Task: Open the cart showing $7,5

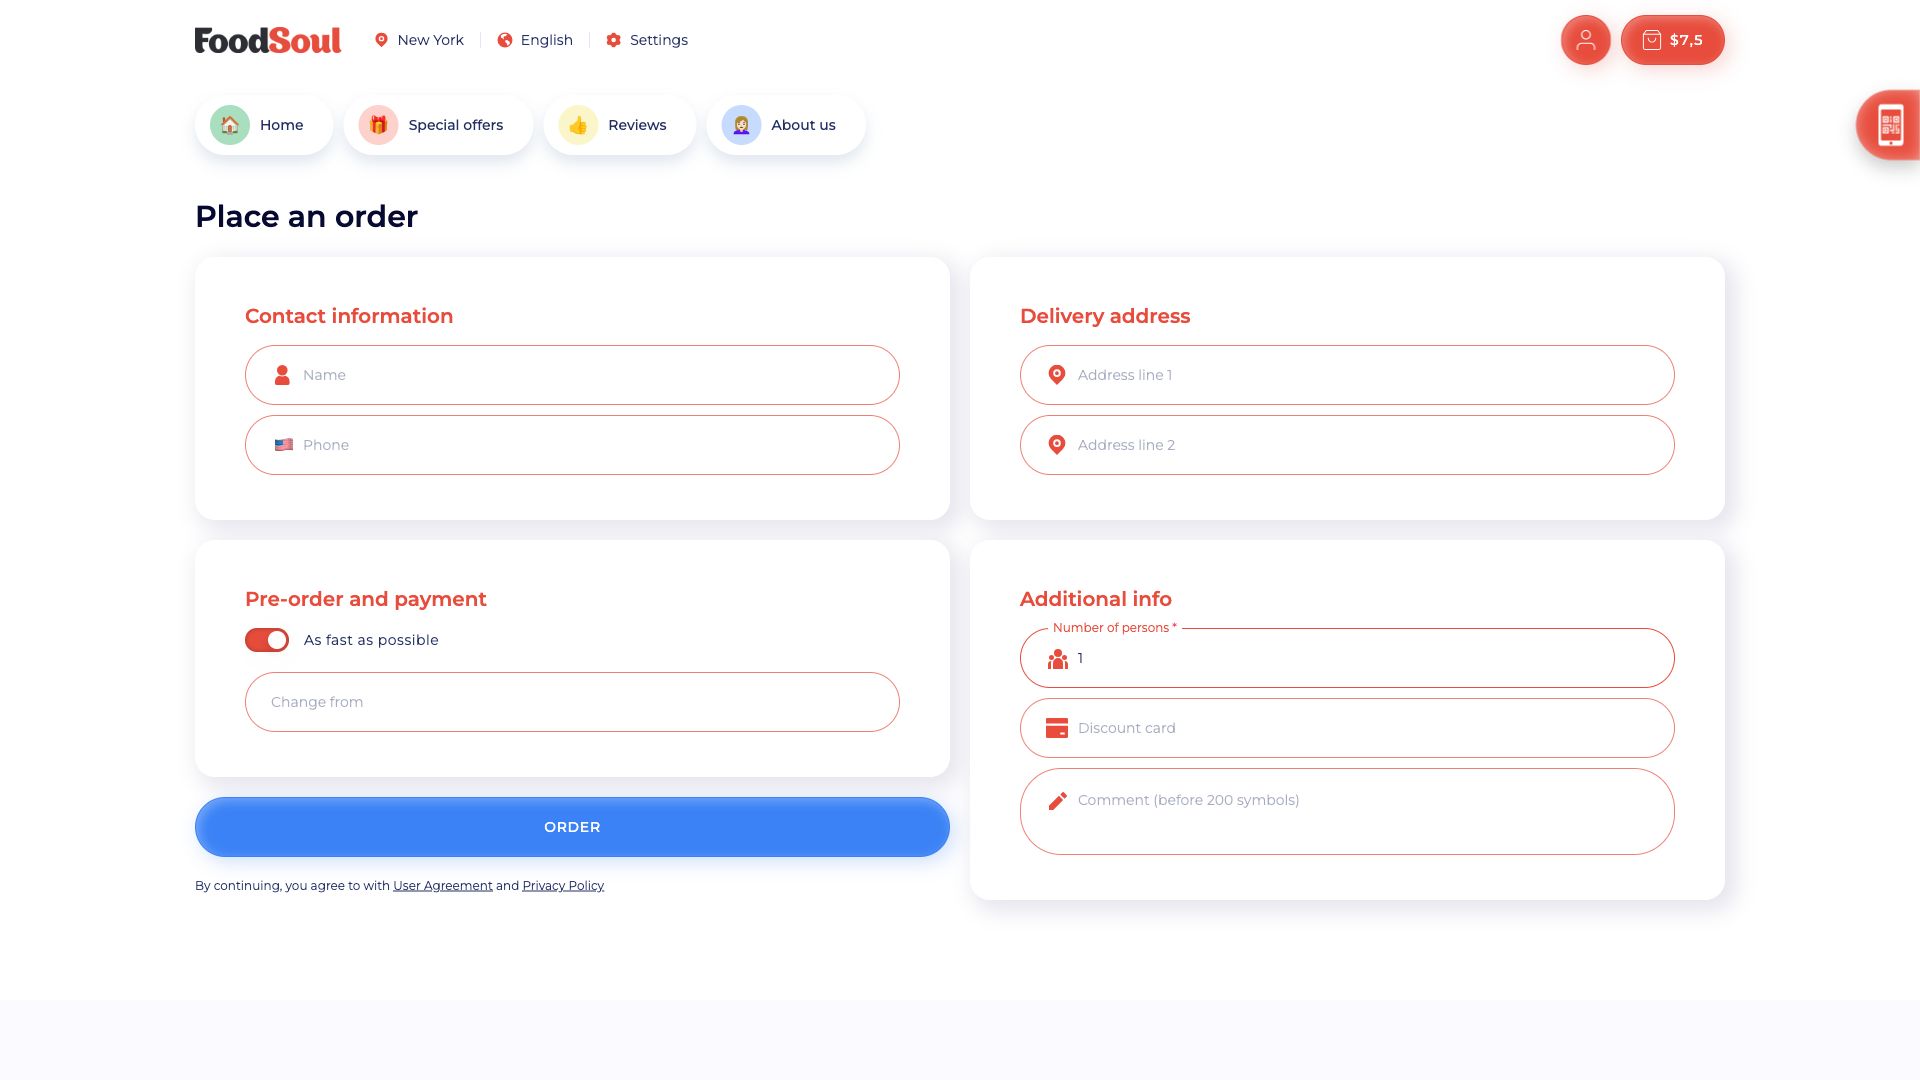Action: (x=1672, y=40)
